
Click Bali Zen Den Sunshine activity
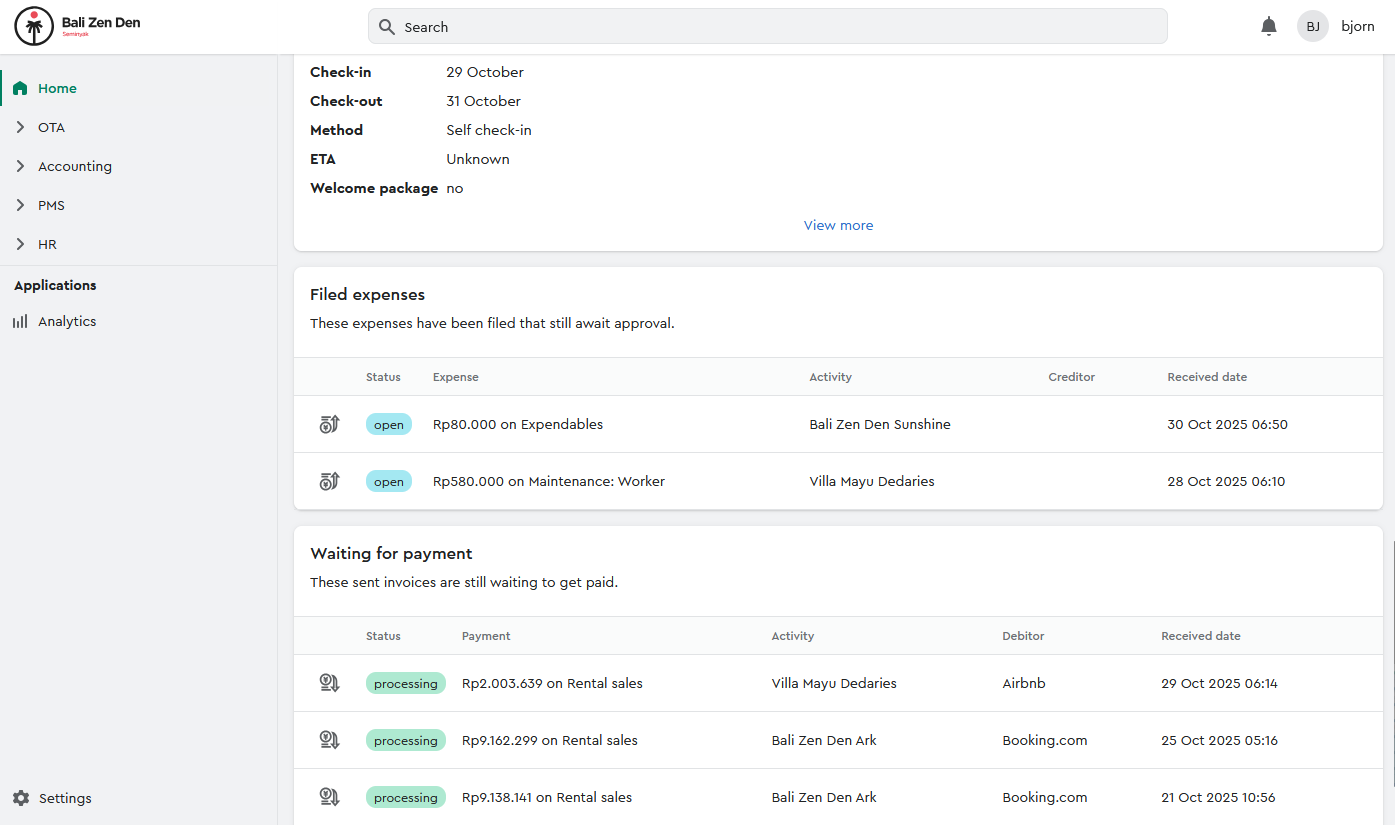pyautogui.click(x=880, y=424)
